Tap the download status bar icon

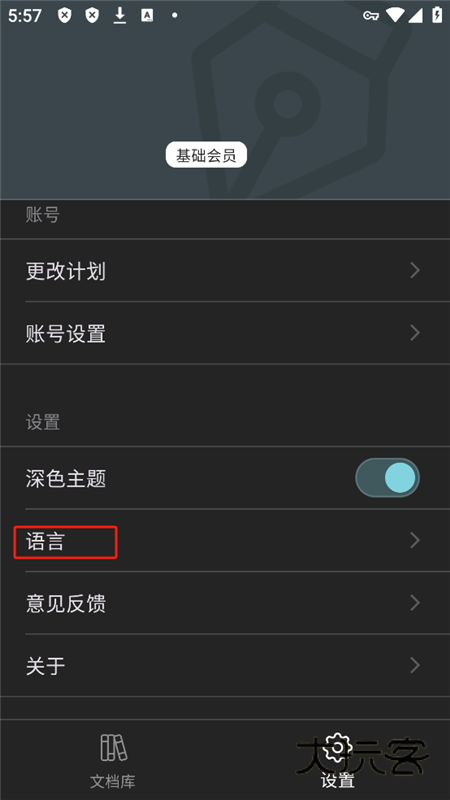(x=119, y=15)
